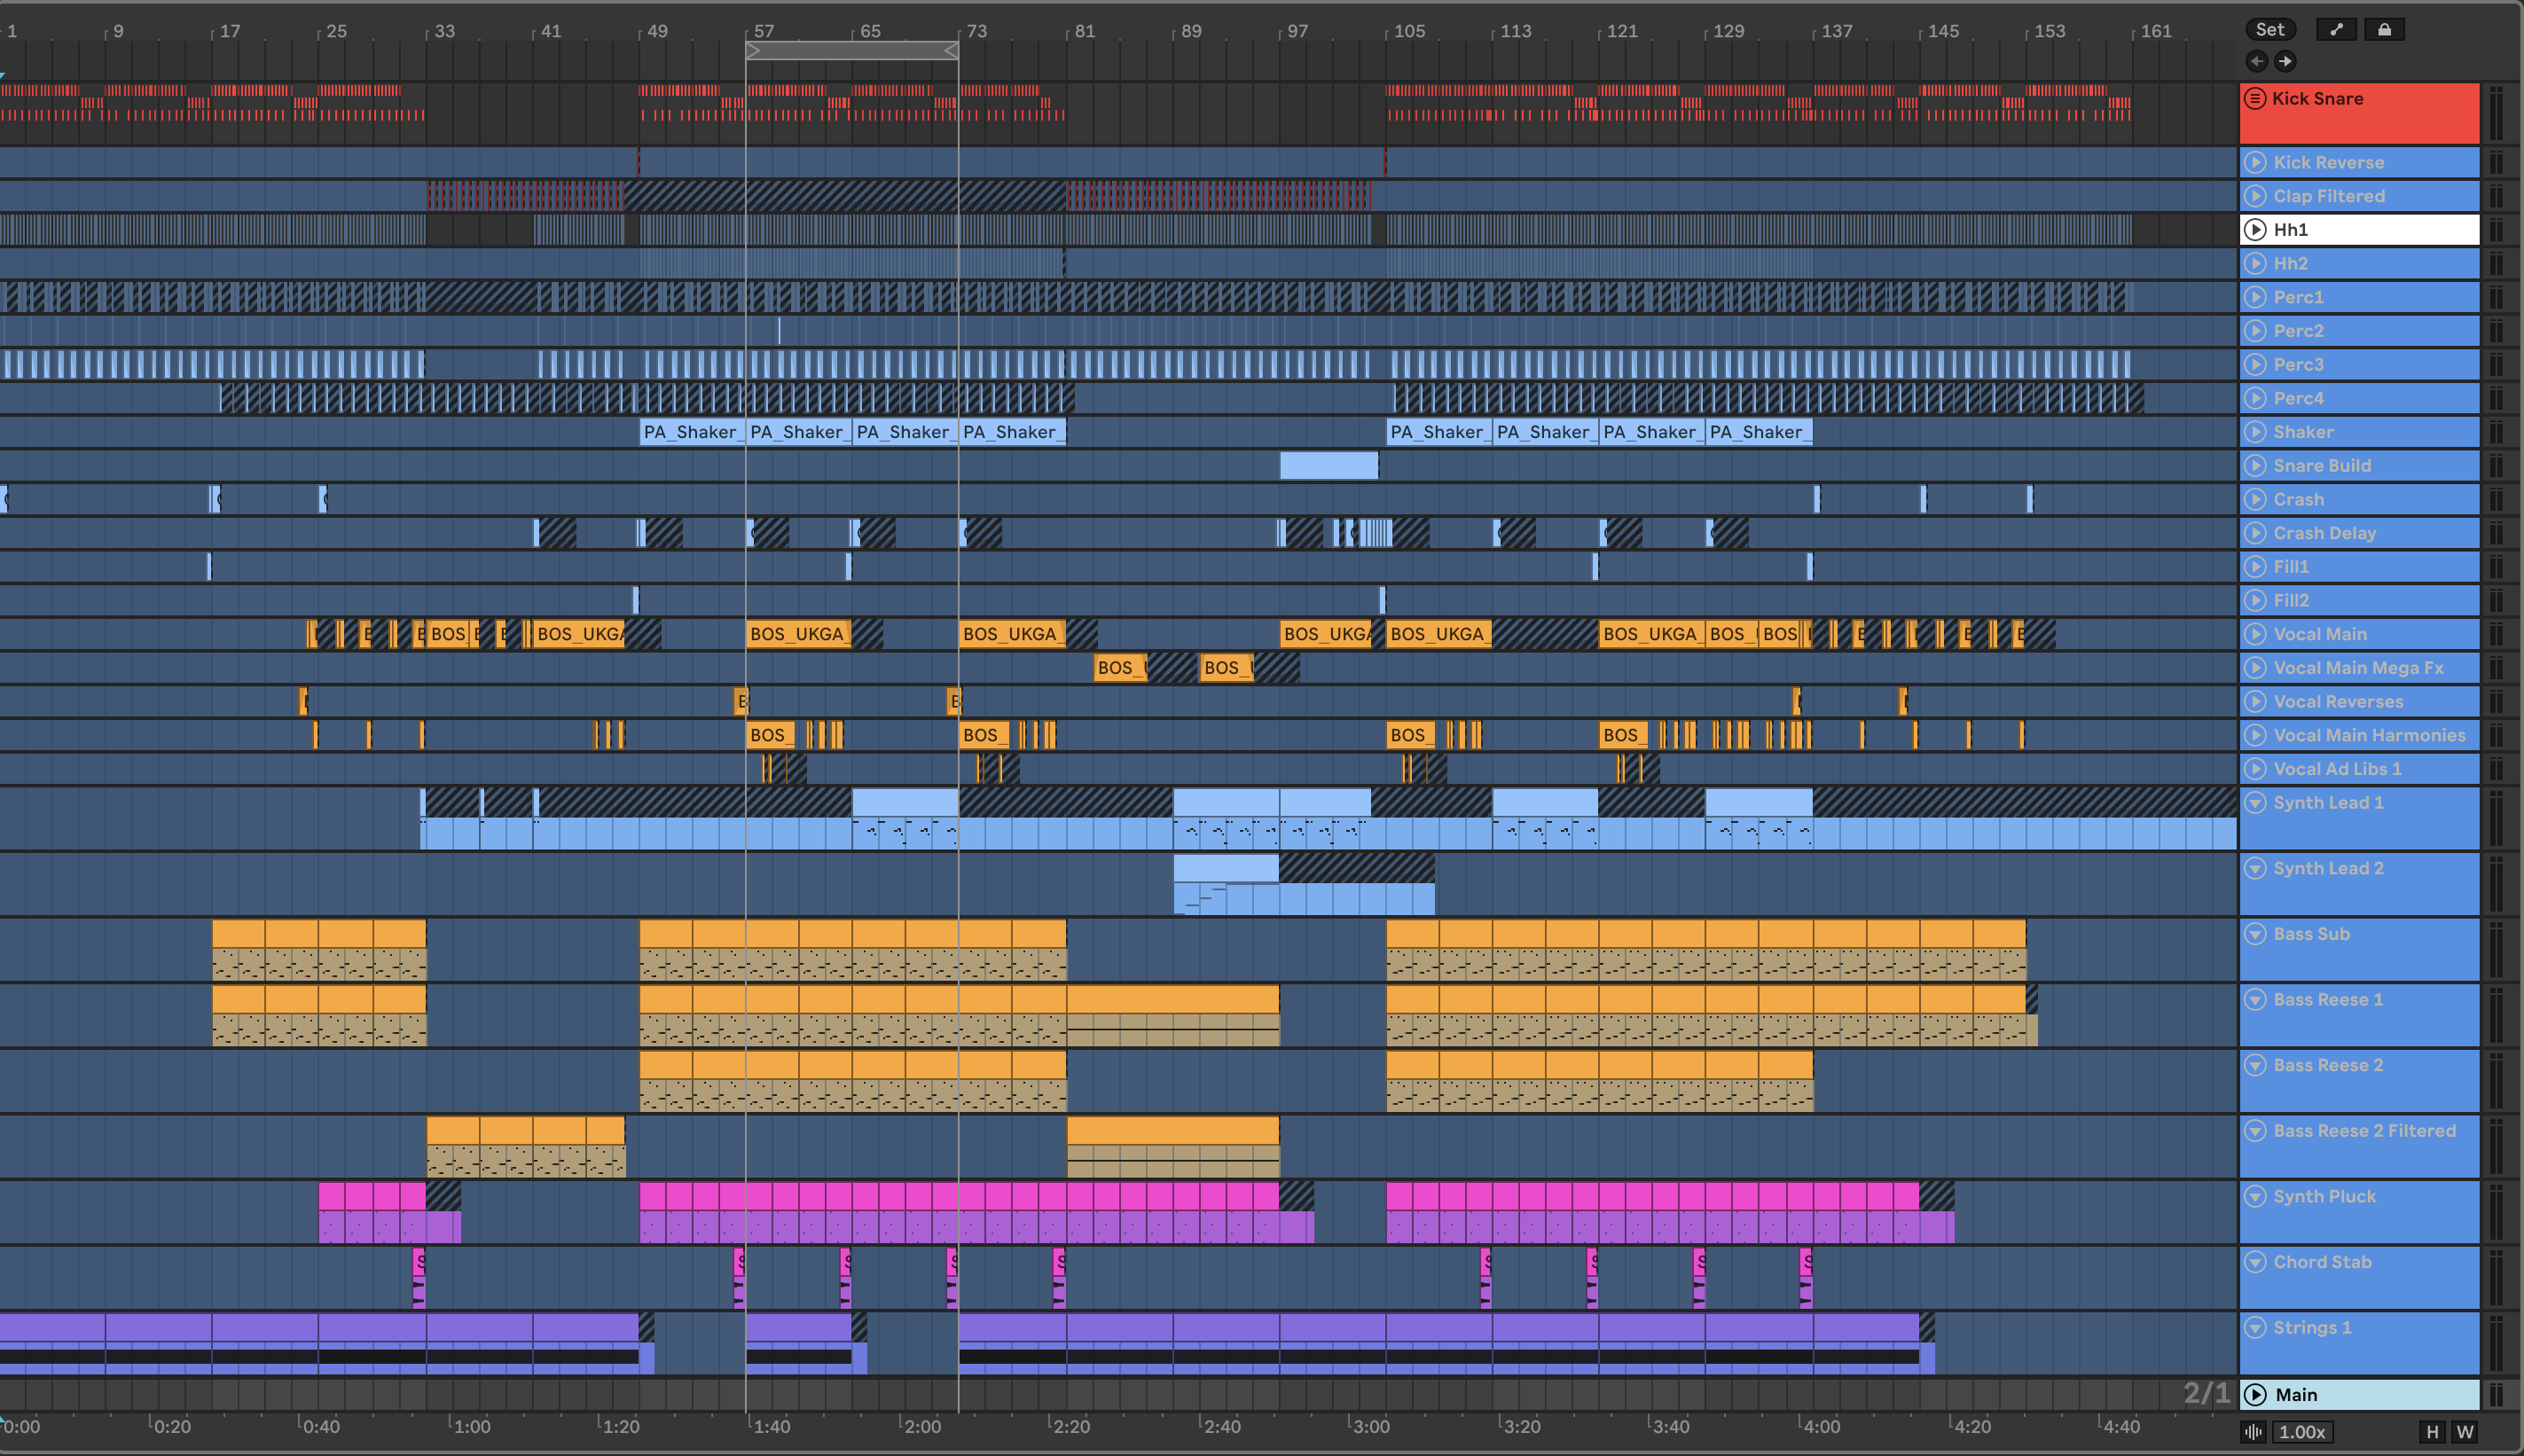Collapse the Synth Lead 1 track
This screenshot has height=1456, width=2524.
(x=2255, y=802)
